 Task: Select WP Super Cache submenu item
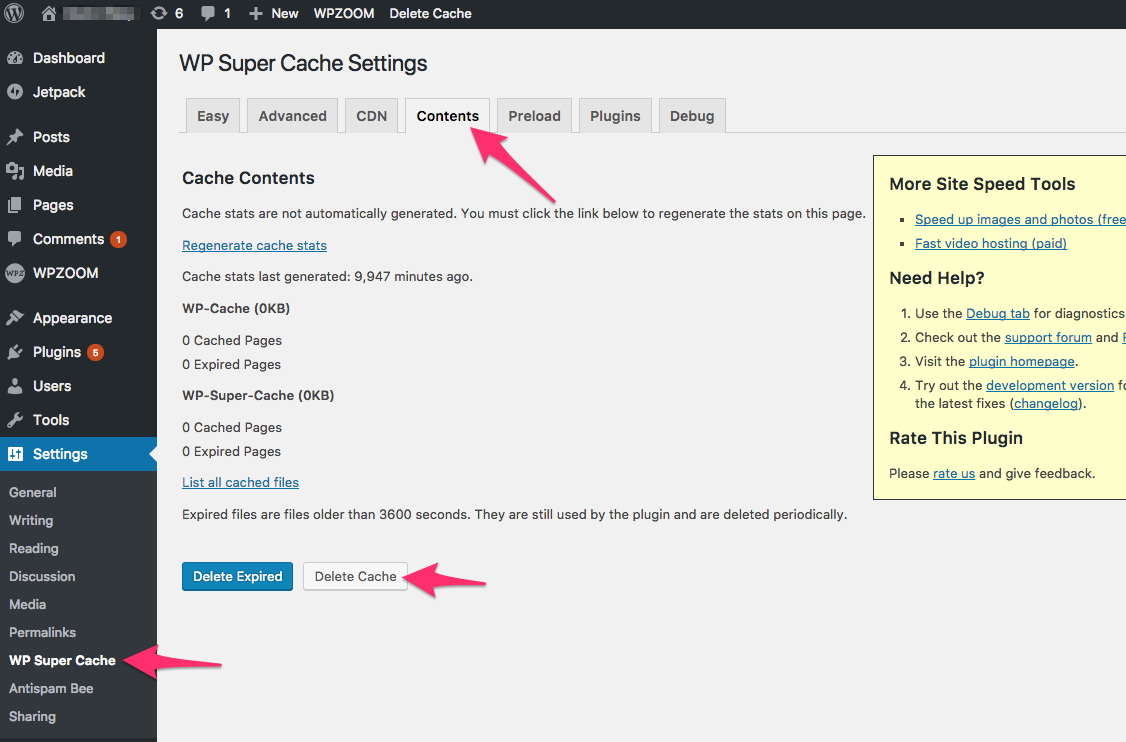tap(62, 661)
